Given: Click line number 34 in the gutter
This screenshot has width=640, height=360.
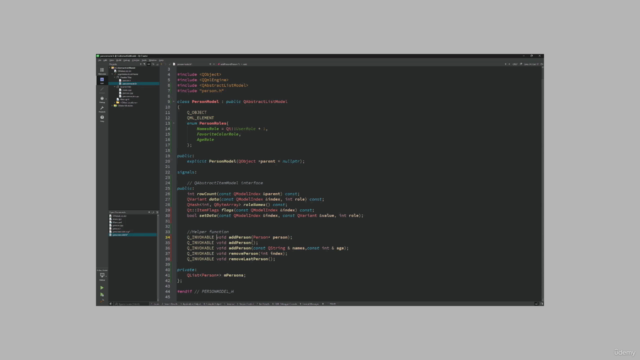Looking at the screenshot, I should [168, 237].
